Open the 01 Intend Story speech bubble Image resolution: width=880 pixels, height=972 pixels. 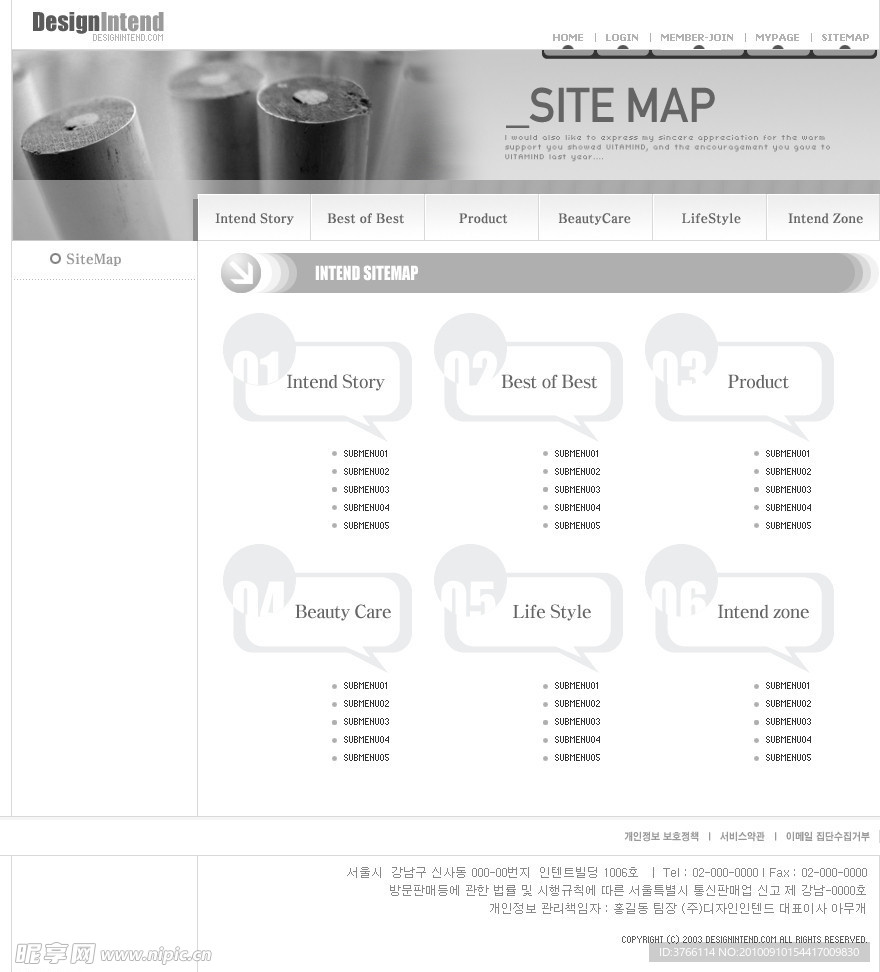[318, 378]
